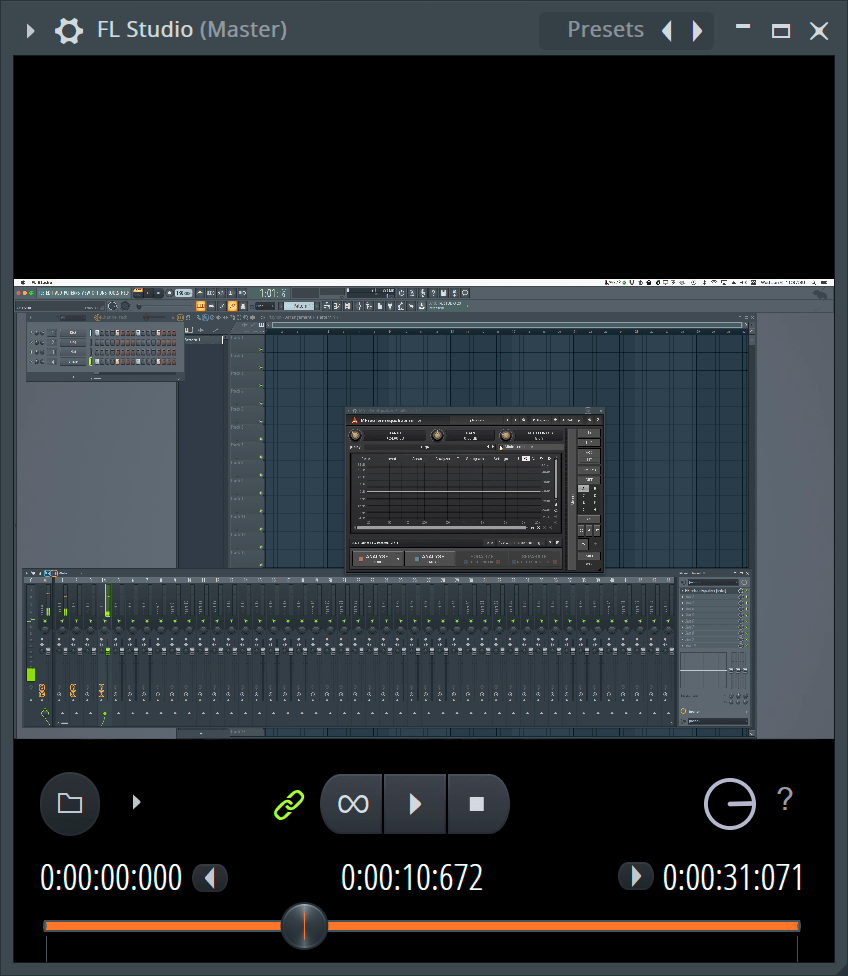Click the green chain link icon
848x976 pixels.
(x=288, y=803)
